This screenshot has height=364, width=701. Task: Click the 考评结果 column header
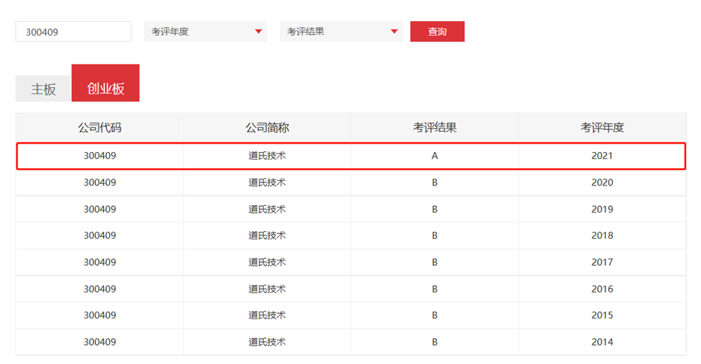435,127
